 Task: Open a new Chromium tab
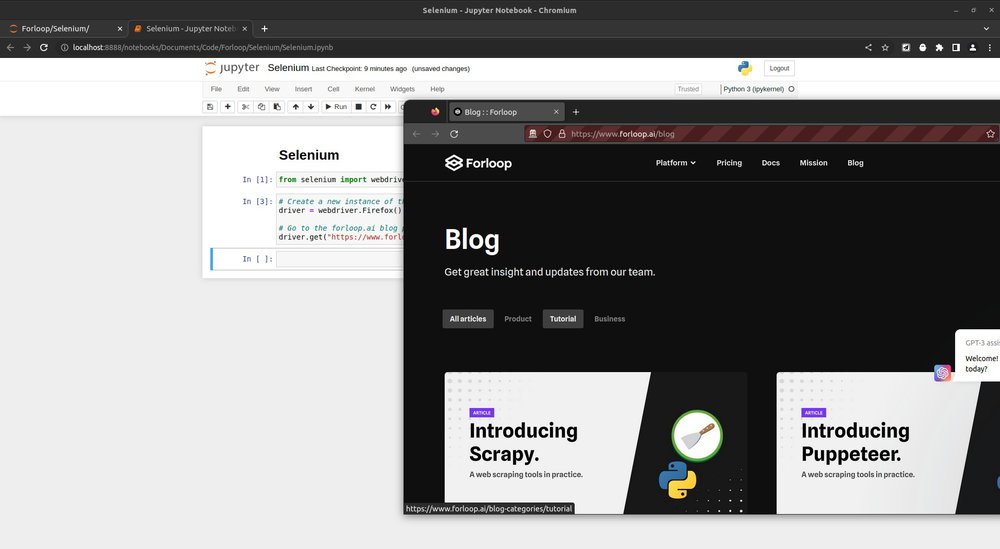264,29
